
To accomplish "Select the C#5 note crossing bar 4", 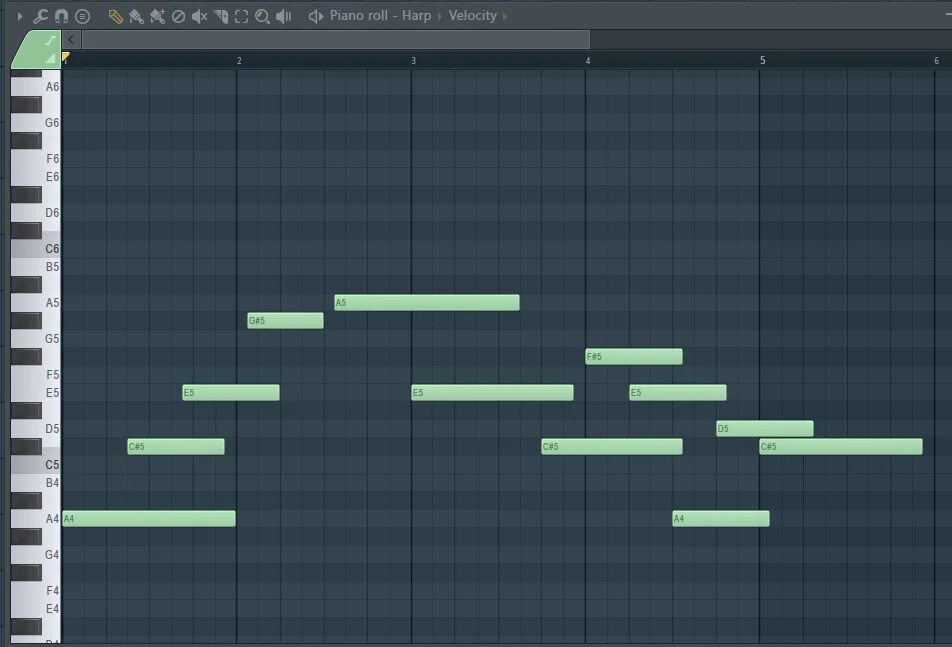I will coord(612,447).
